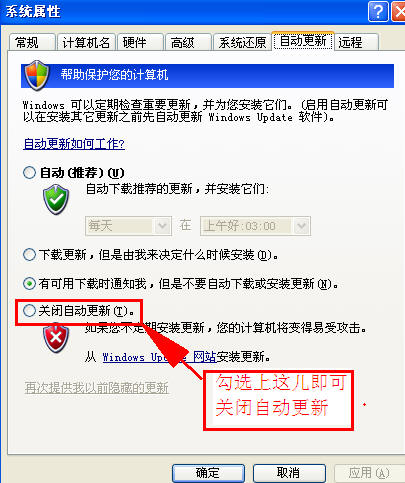
Task: Click the Windows security shield icon
Action: pyautogui.click(x=37, y=76)
